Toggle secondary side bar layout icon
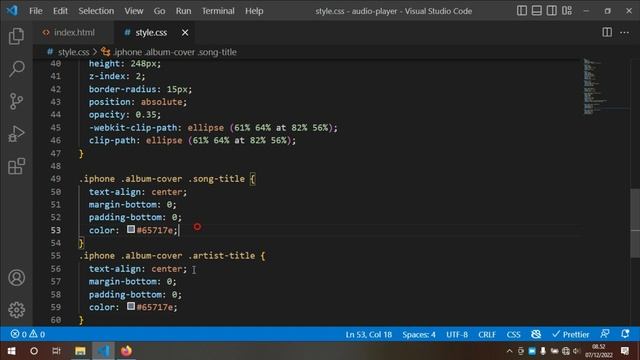This screenshot has height=360, width=640. (551, 11)
